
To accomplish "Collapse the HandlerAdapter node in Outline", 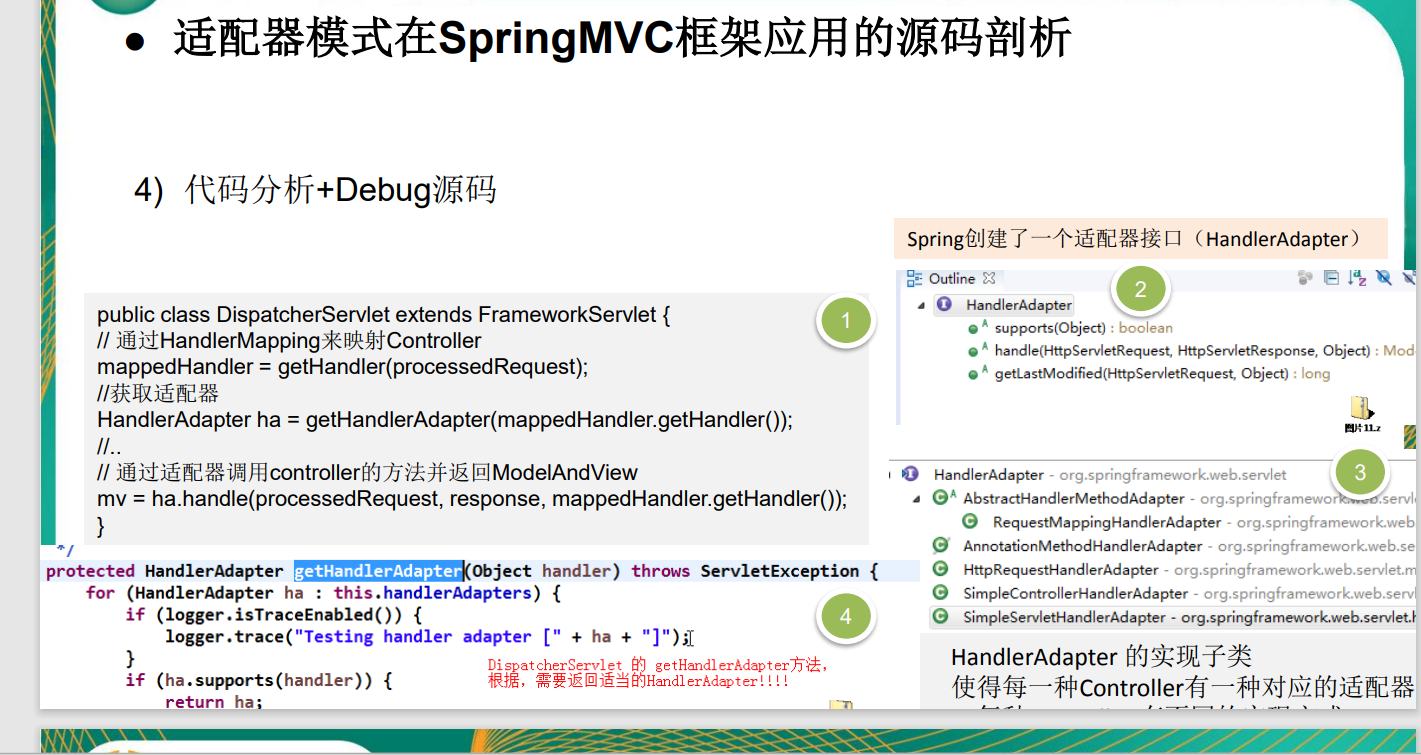I will click(x=921, y=306).
